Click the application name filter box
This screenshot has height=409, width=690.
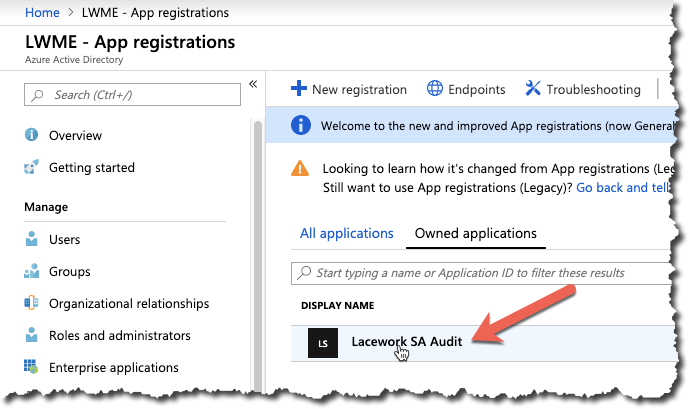tap(480, 273)
